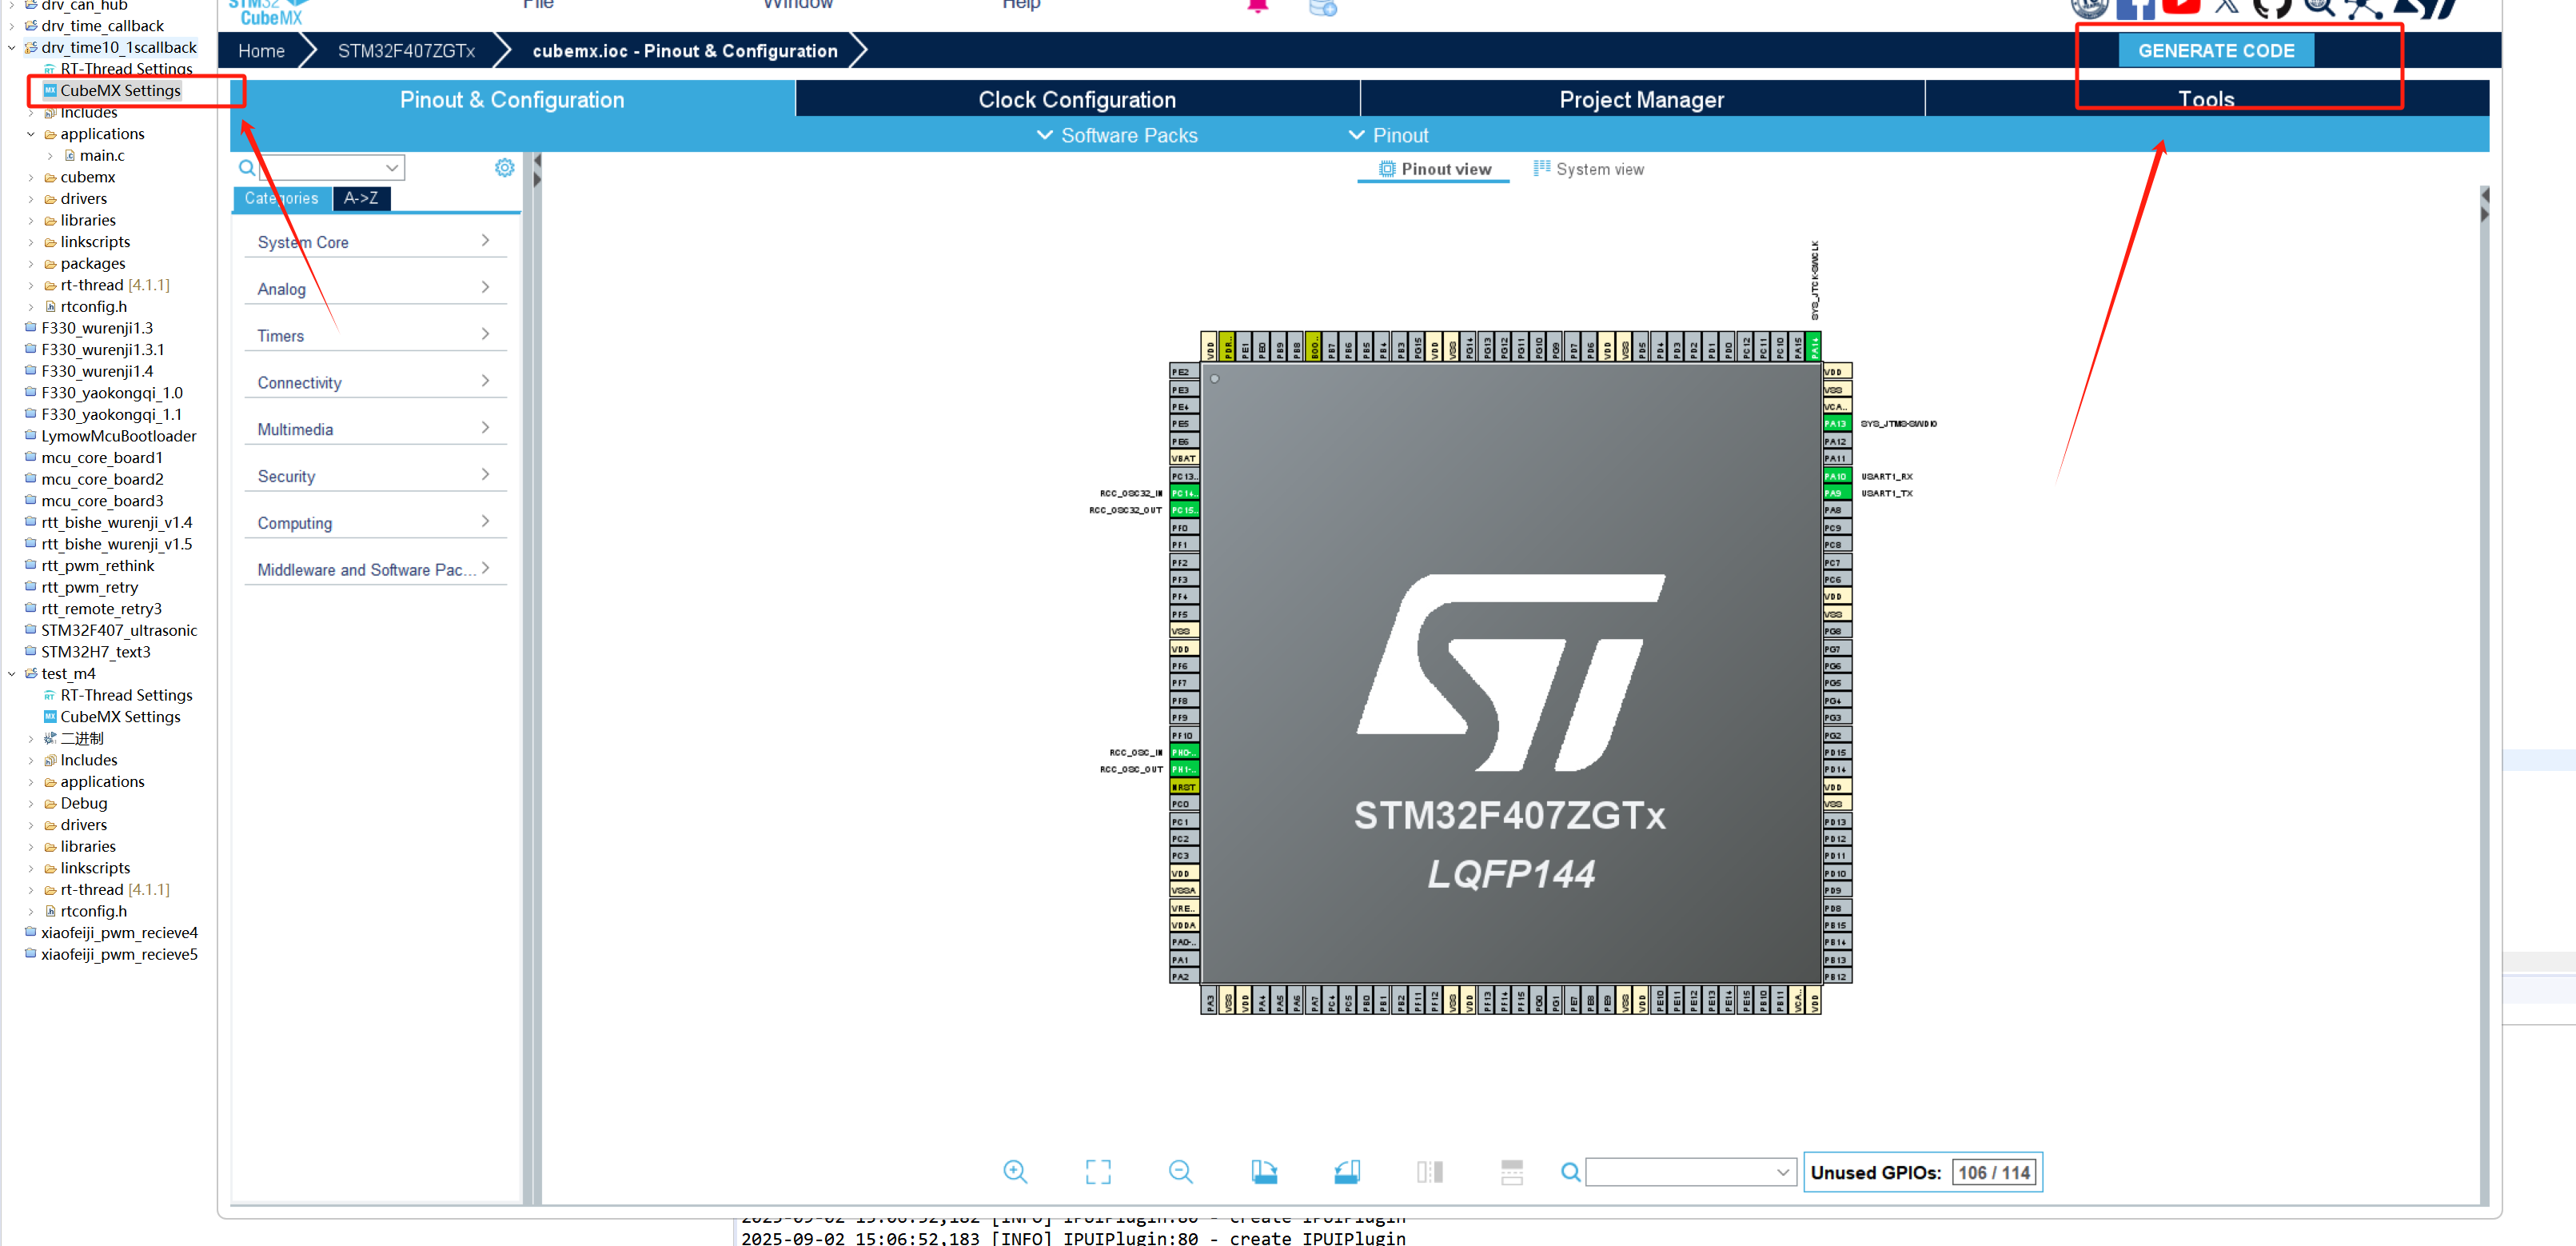Viewport: 2576px width, 1246px height.
Task: Click the green PA10 pin (USART1_RX)
Action: [x=1836, y=476]
